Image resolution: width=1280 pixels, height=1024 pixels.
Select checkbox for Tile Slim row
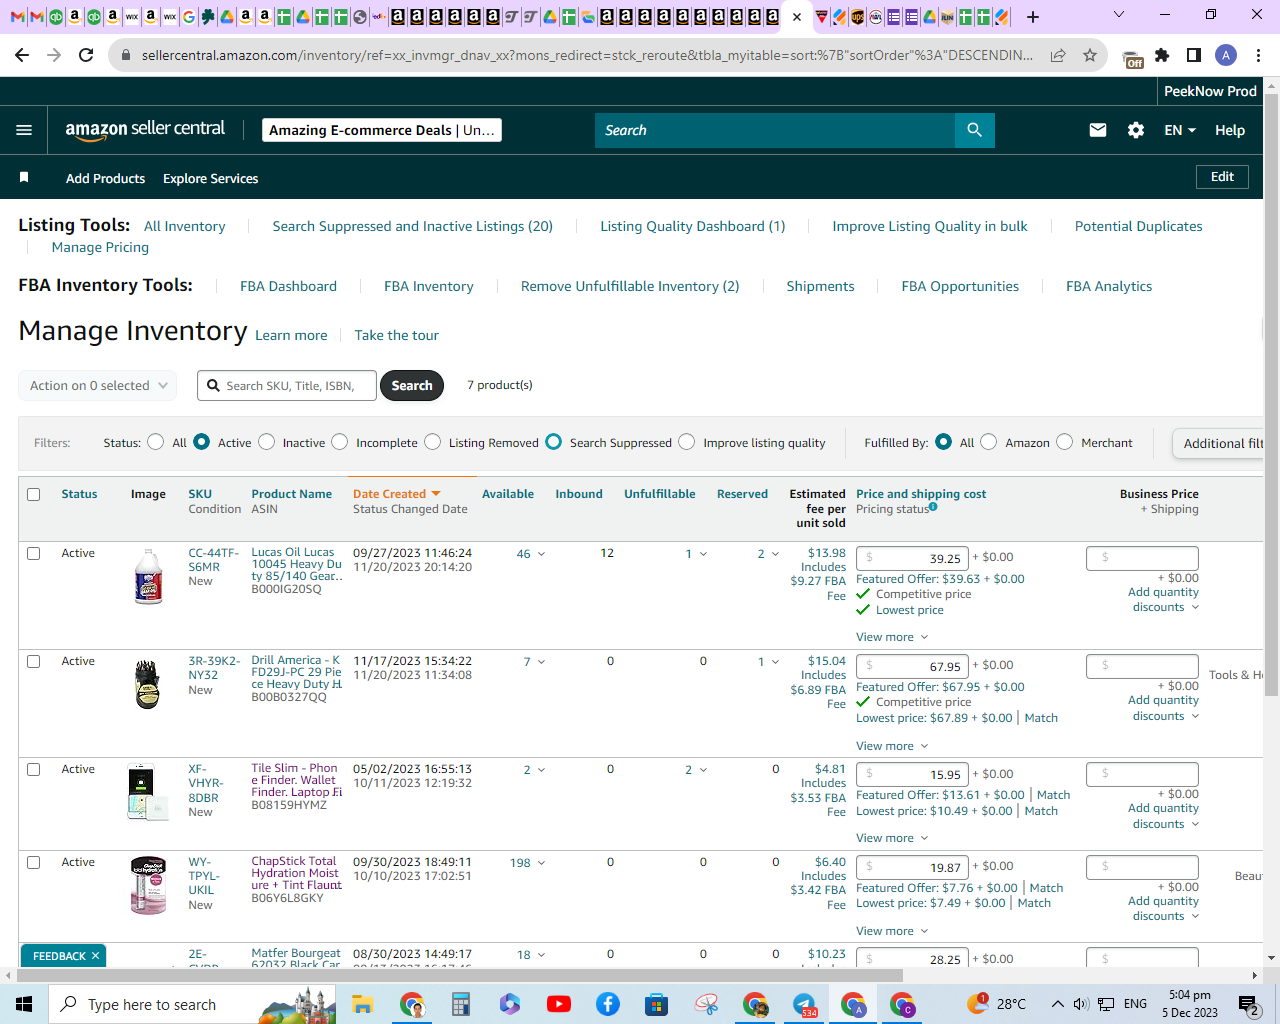pyautogui.click(x=34, y=769)
